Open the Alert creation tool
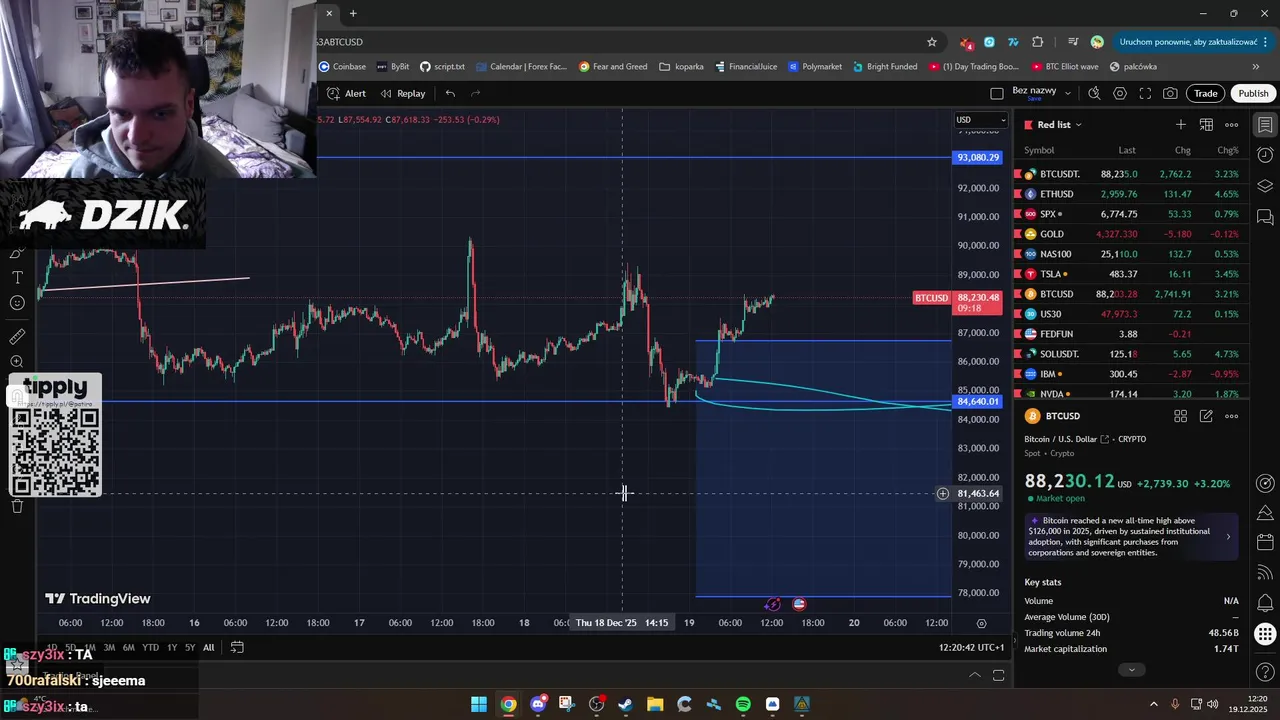Viewport: 1280px width, 720px height. coord(346,93)
